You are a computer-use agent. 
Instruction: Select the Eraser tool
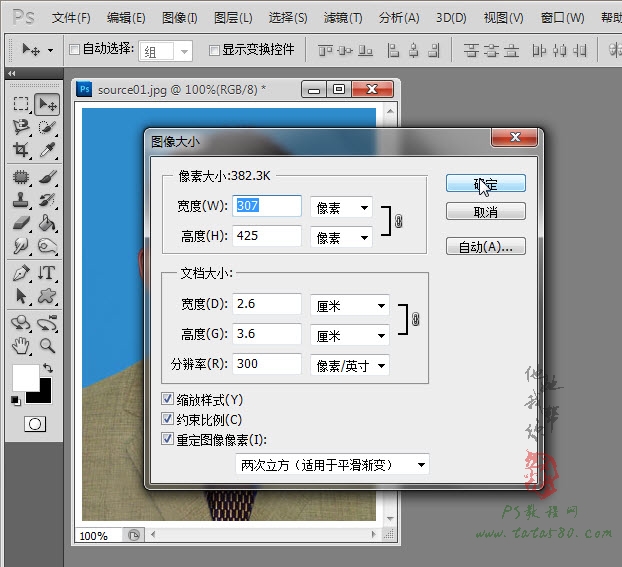coord(21,223)
